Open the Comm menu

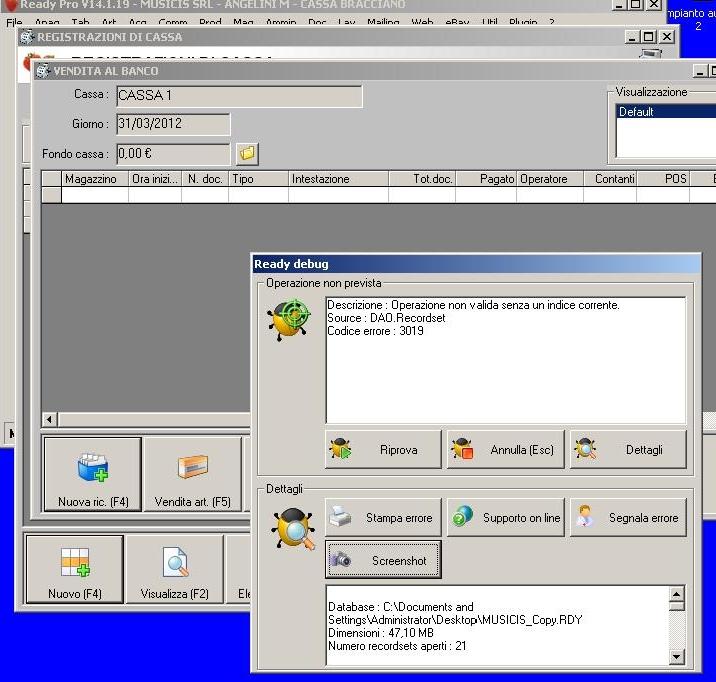[173, 22]
